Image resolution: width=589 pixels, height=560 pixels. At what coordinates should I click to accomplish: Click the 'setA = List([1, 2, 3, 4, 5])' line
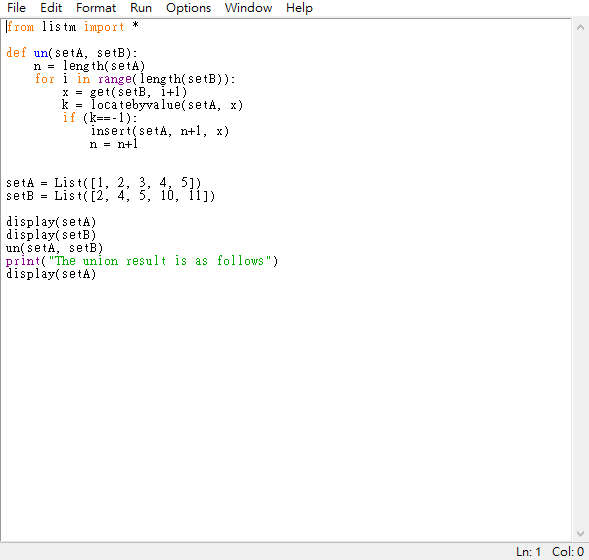pos(104,183)
